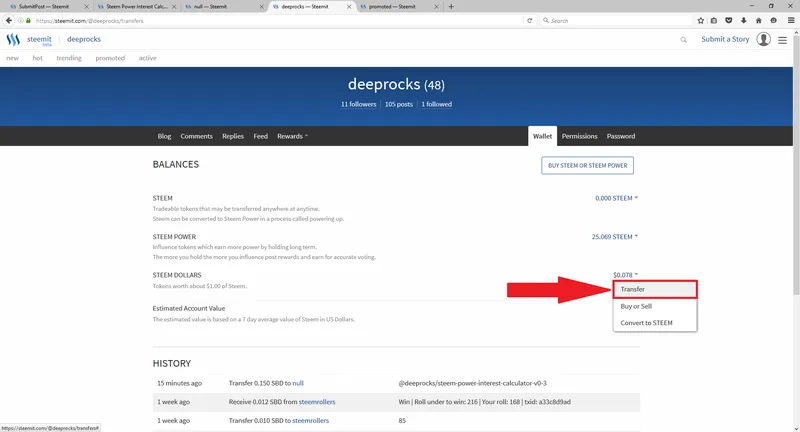The height and width of the screenshot is (432, 800).
Task: Open the chat smiley toolbar icon
Action: pos(773,20)
